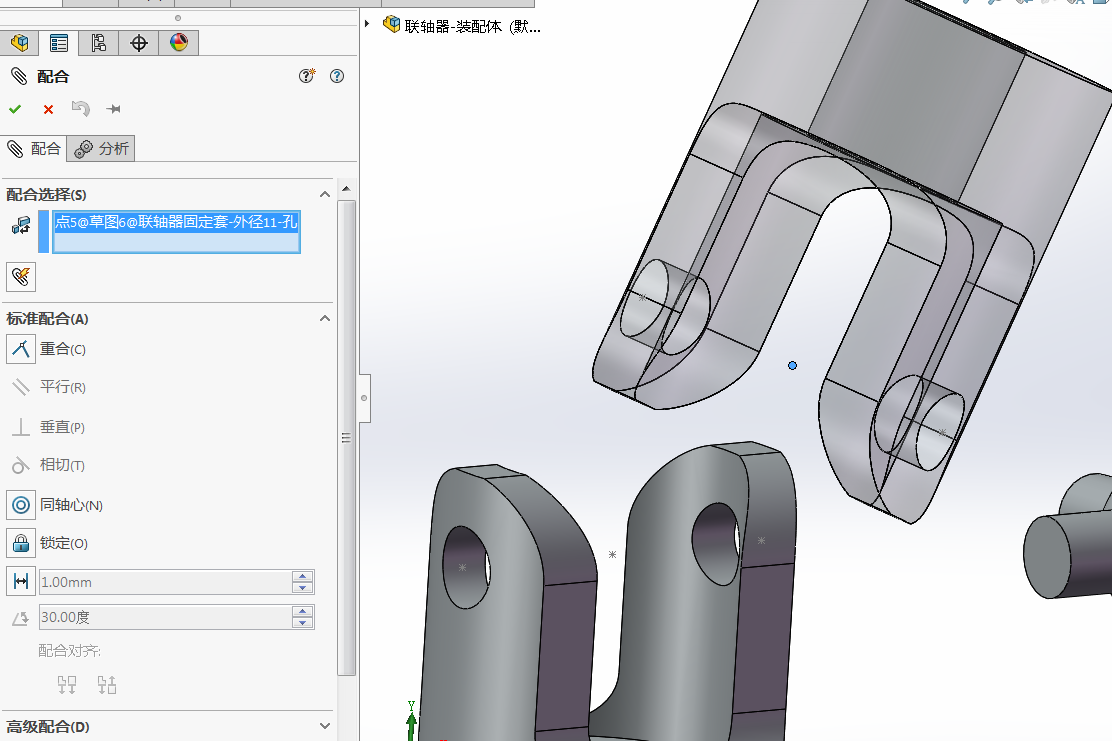This screenshot has width=1112, height=741.
Task: Open the DimXpertManager crosshair tab
Action: 138,43
